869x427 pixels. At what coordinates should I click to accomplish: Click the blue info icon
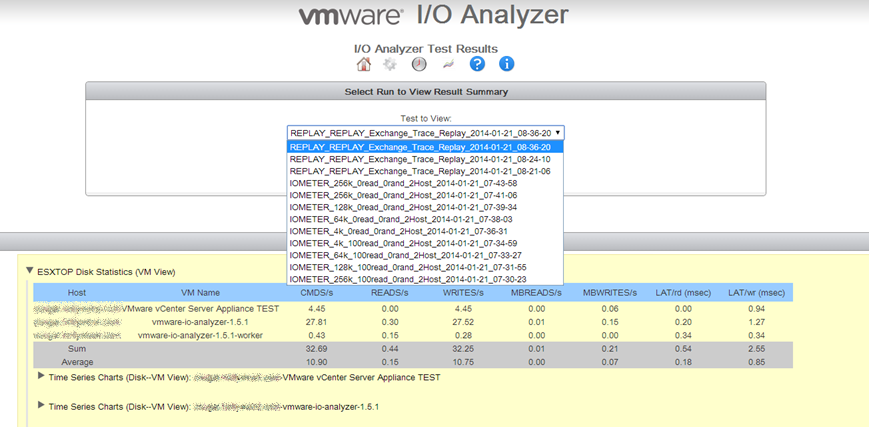point(506,65)
